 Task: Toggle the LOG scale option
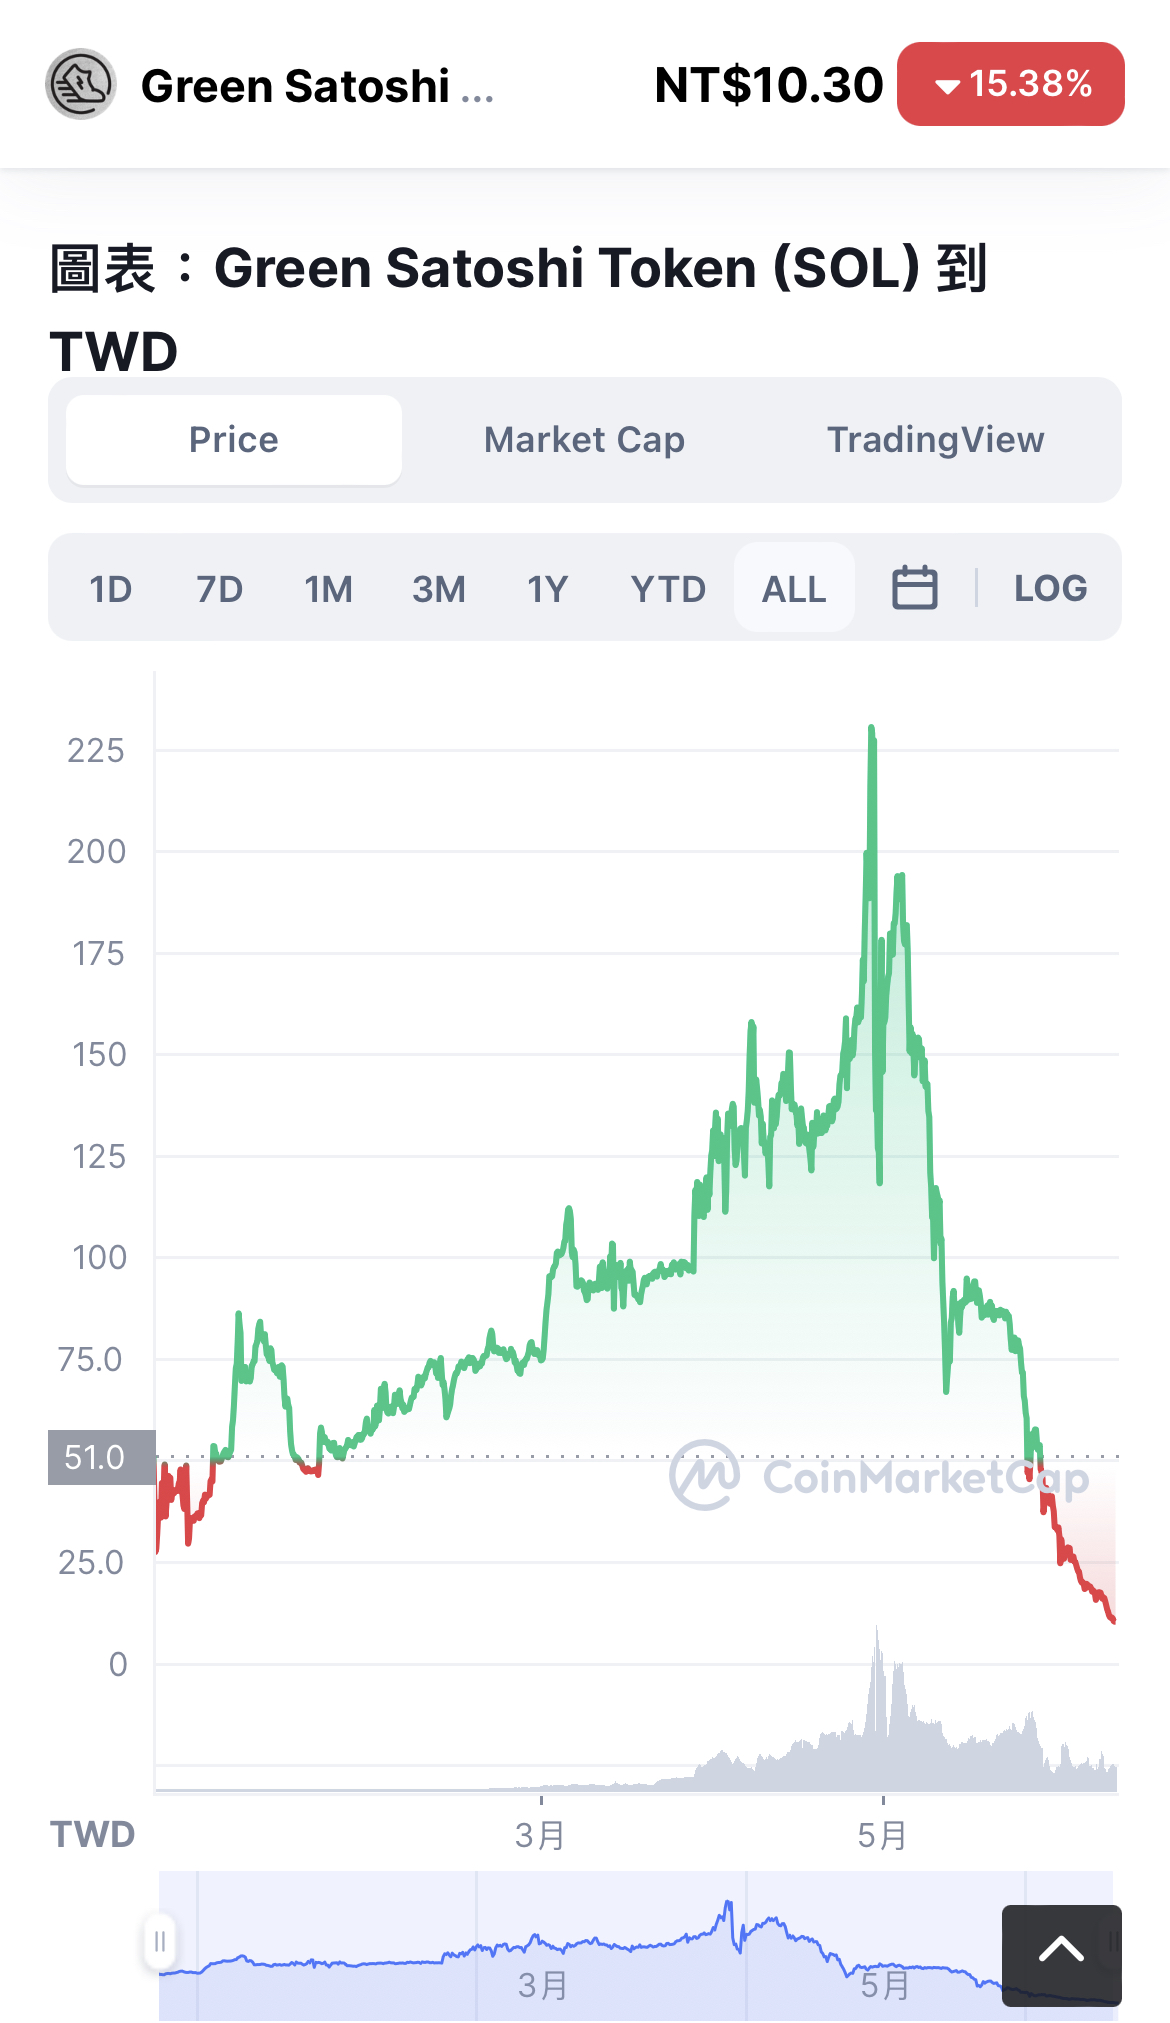click(1050, 588)
